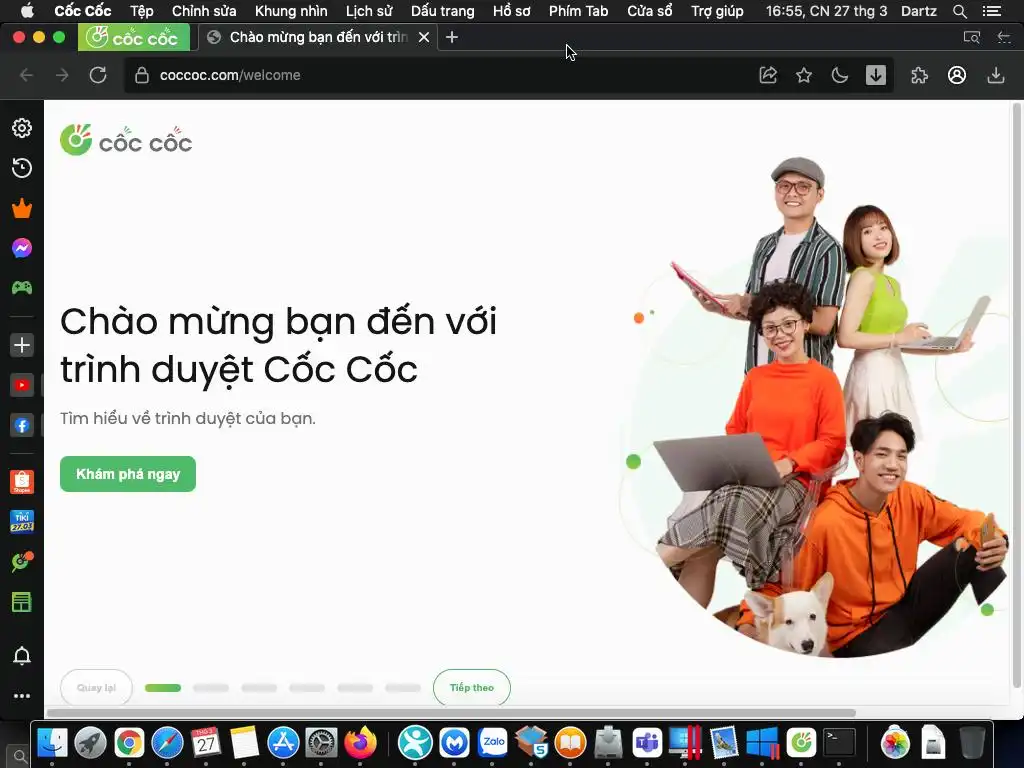This screenshot has width=1024, height=768.
Task: Launch Google Chrome from the Dock
Action: (x=129, y=743)
